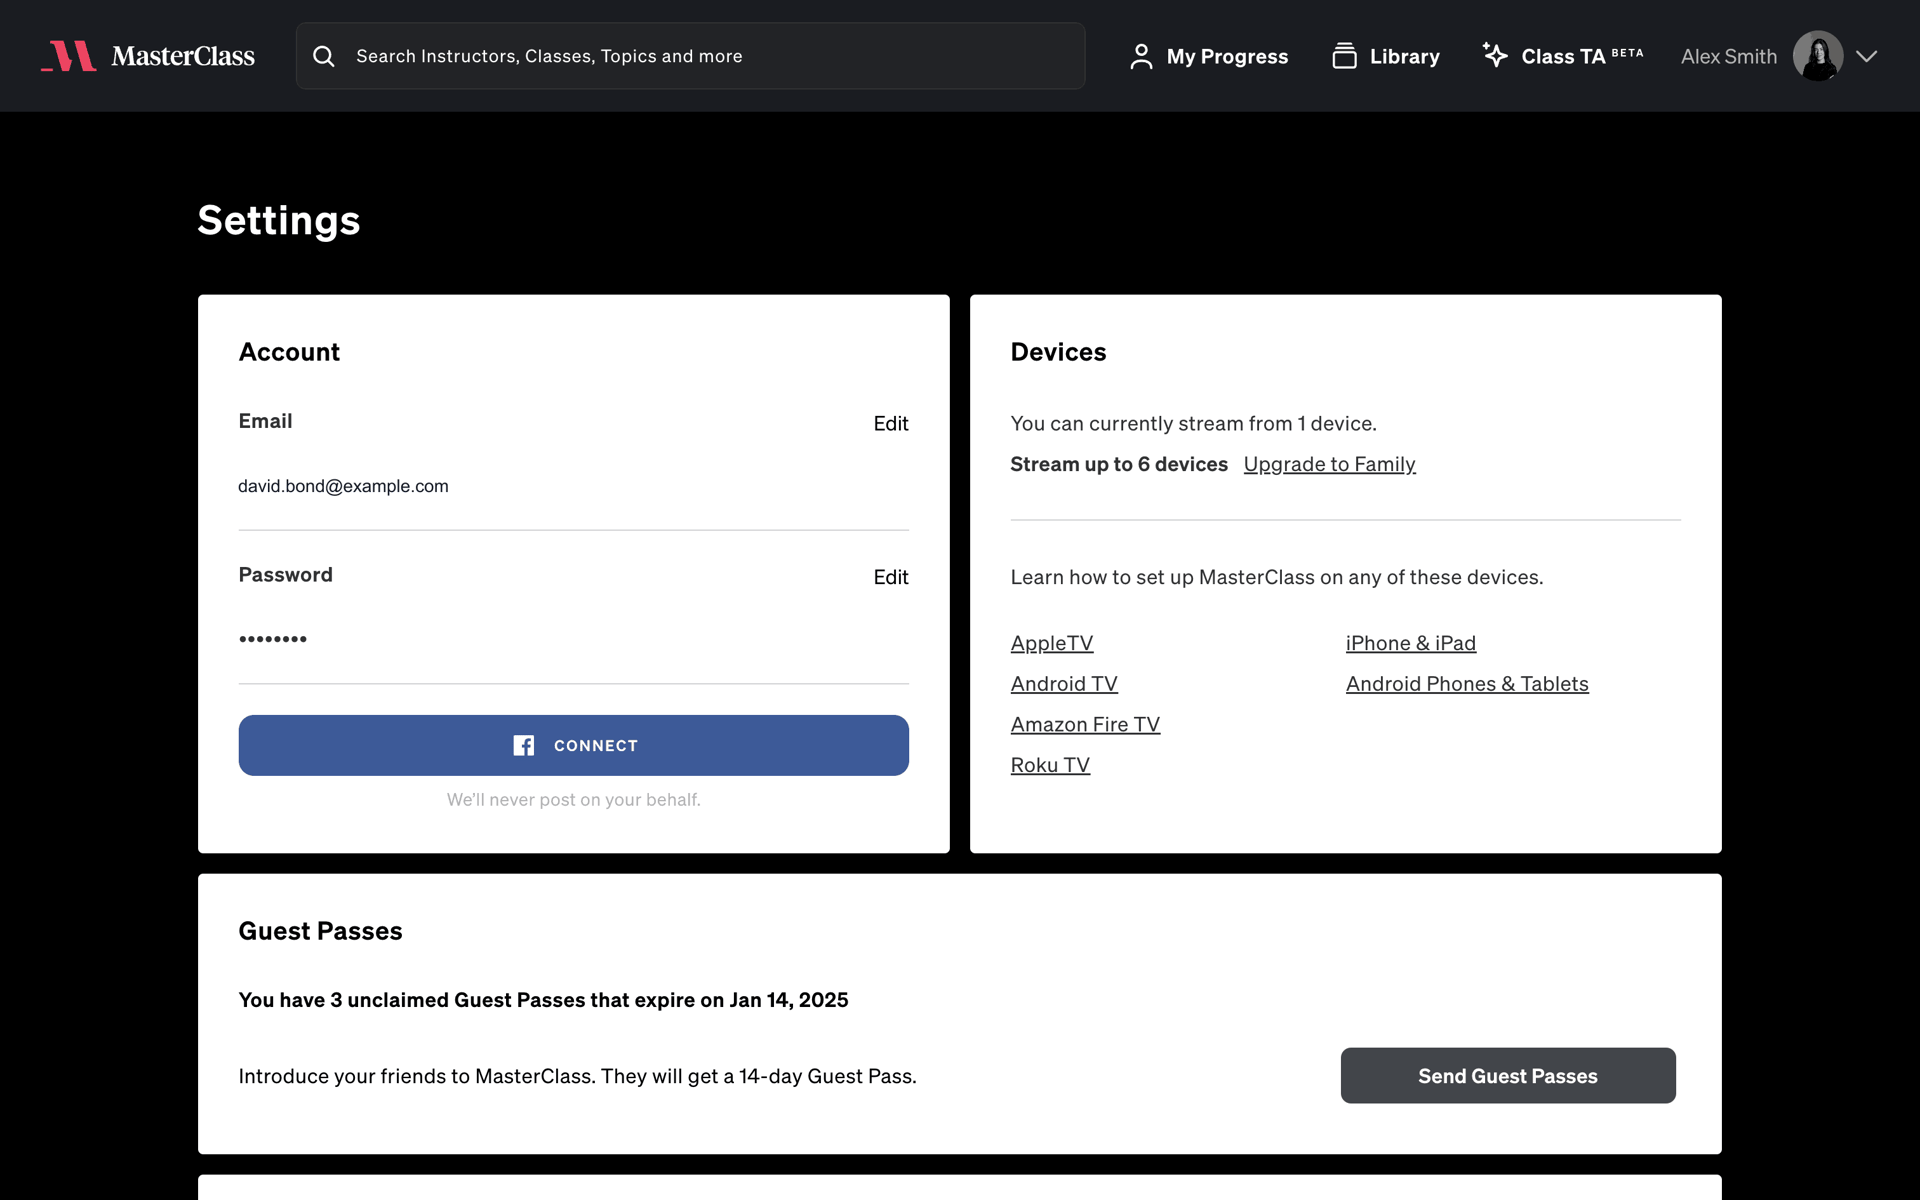Click the Devices section heading
Screen dimensions: 1920x1200
click(x=1058, y=352)
